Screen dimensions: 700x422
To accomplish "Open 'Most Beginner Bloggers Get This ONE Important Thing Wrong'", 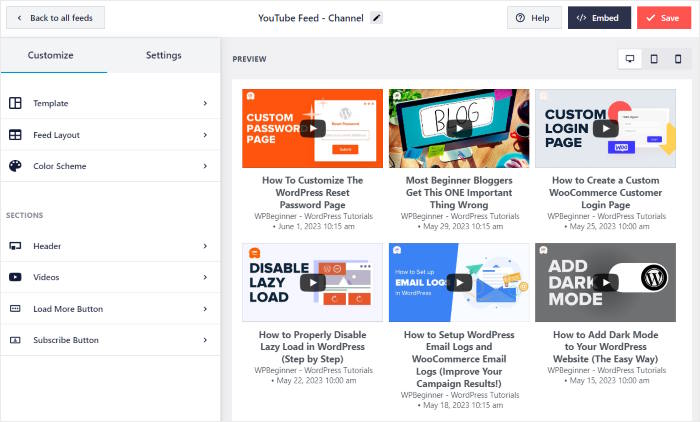I will click(459, 192).
